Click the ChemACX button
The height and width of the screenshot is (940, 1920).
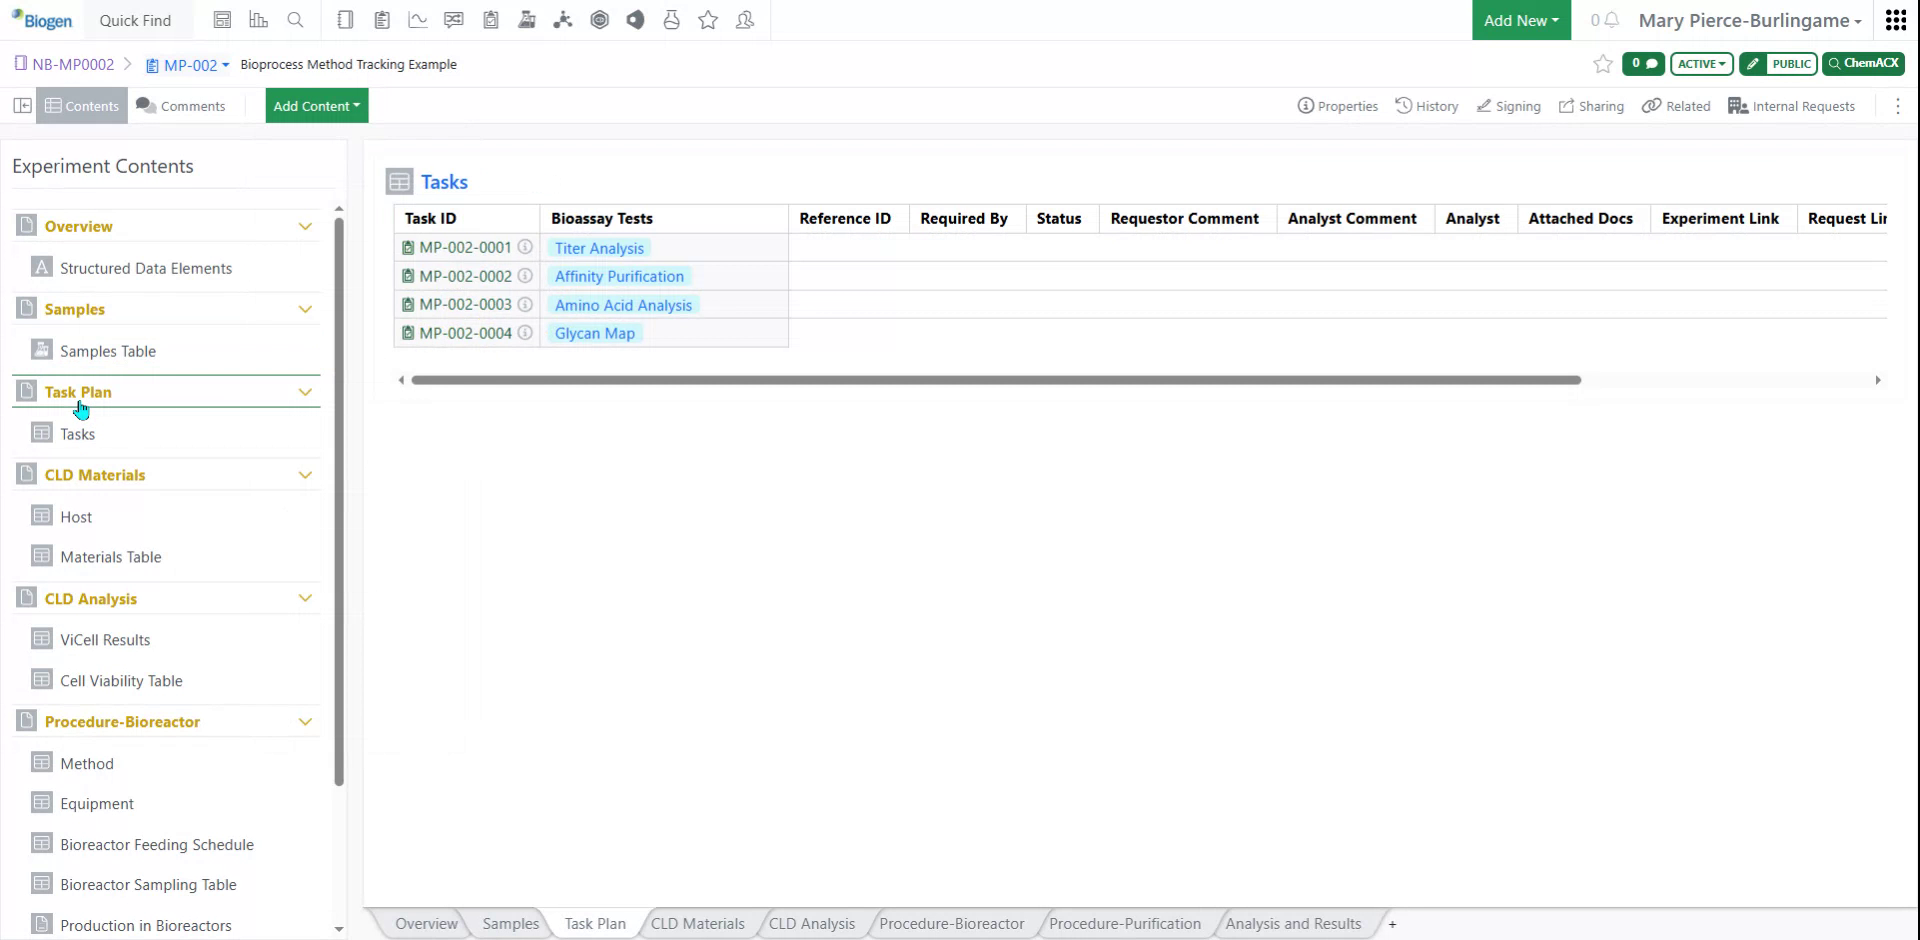pyautogui.click(x=1863, y=63)
